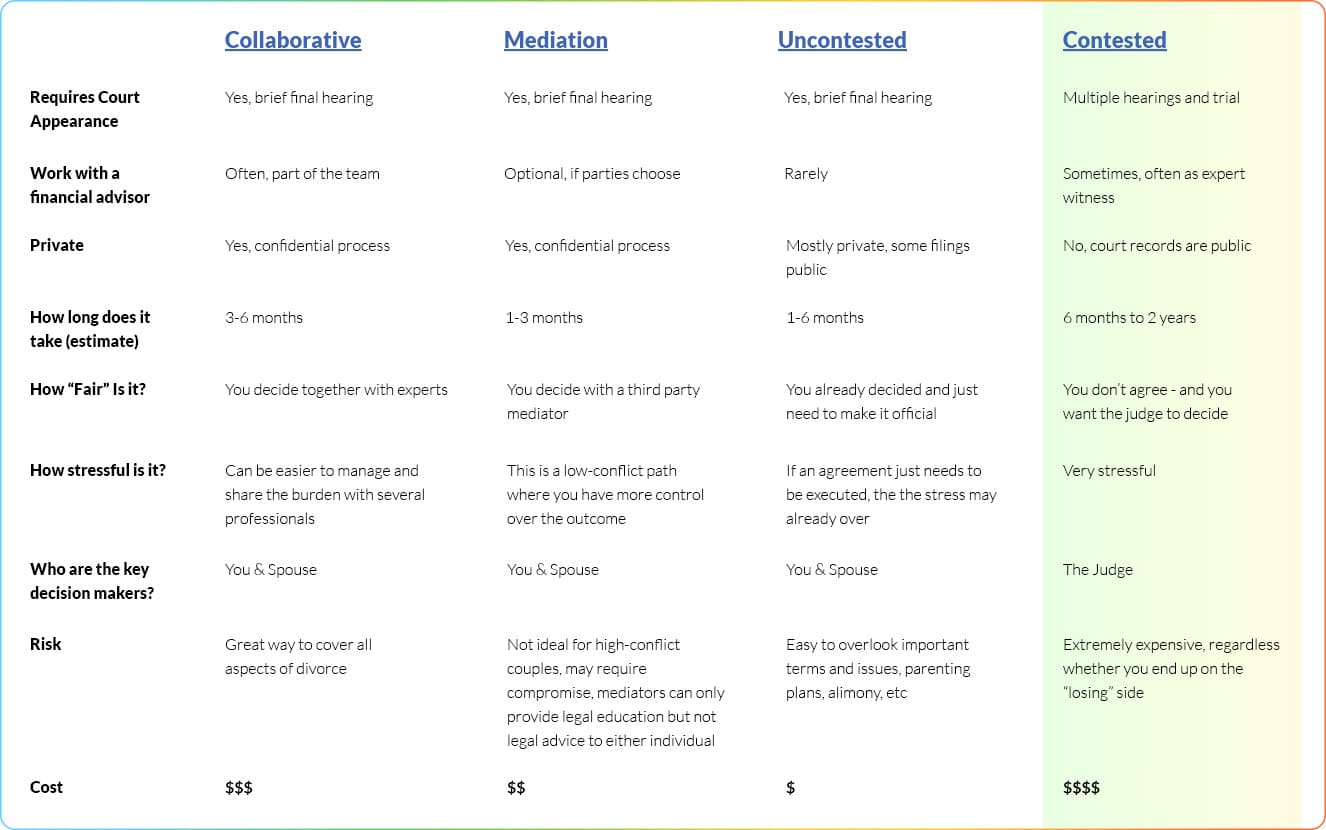Viewport: 1326px width, 830px height.
Task: Click 'You decide with a third party mediator'
Action: (602, 401)
